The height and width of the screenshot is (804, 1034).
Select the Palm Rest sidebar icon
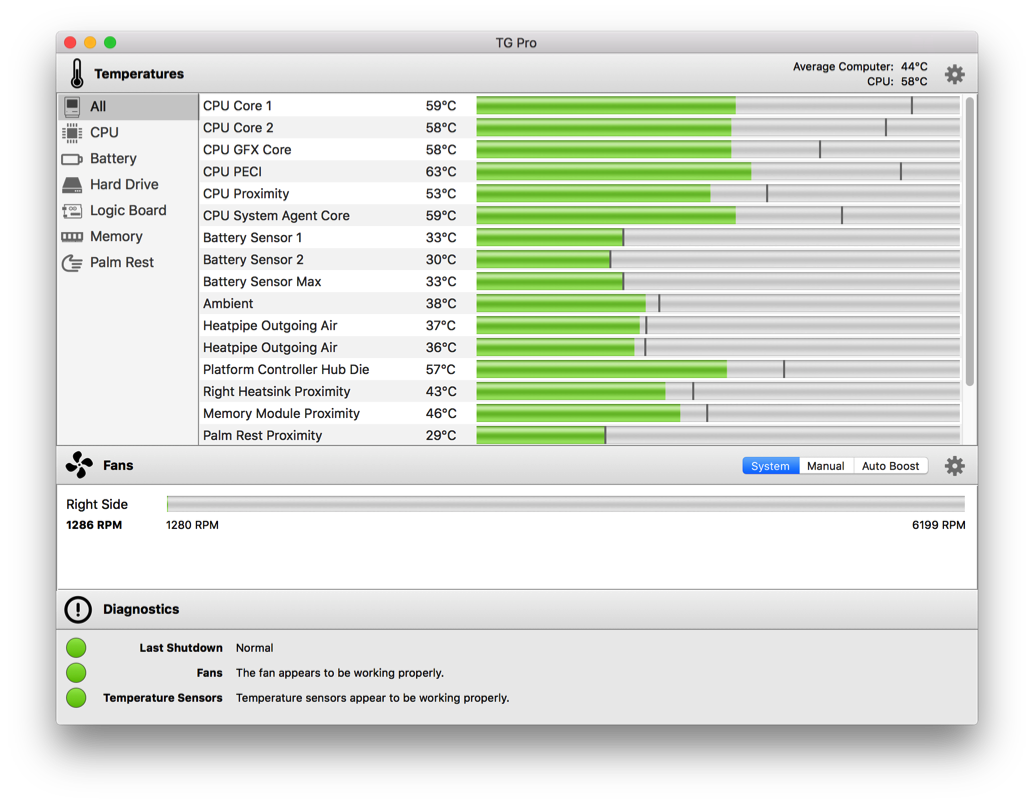pyautogui.click(x=72, y=263)
